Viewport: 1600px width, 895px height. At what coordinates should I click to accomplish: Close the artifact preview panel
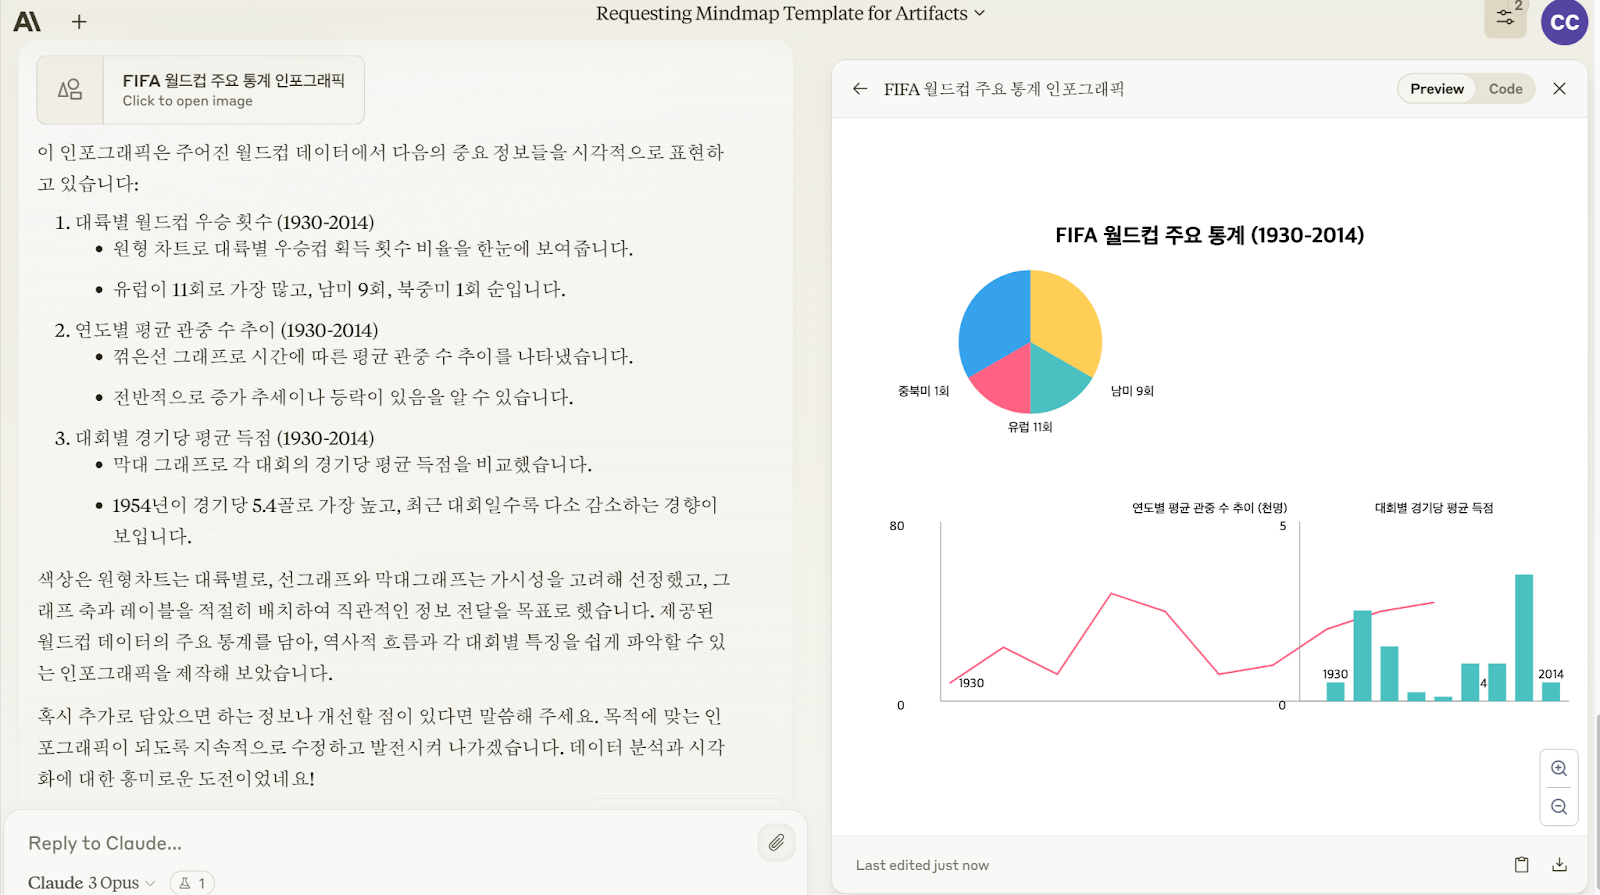pos(1559,89)
